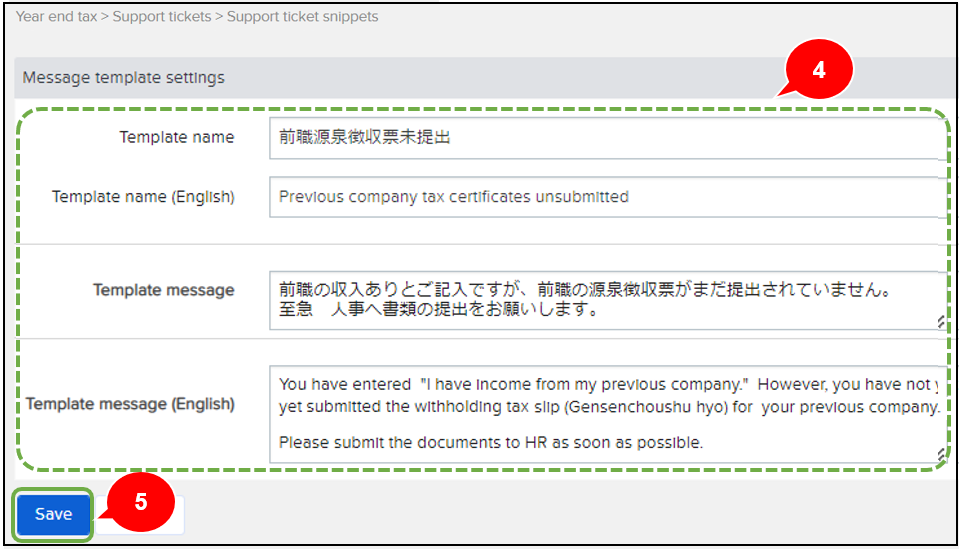Viewport: 959px width, 549px height.
Task: Click the Template message (English) label
Action: pyautogui.click(x=130, y=404)
